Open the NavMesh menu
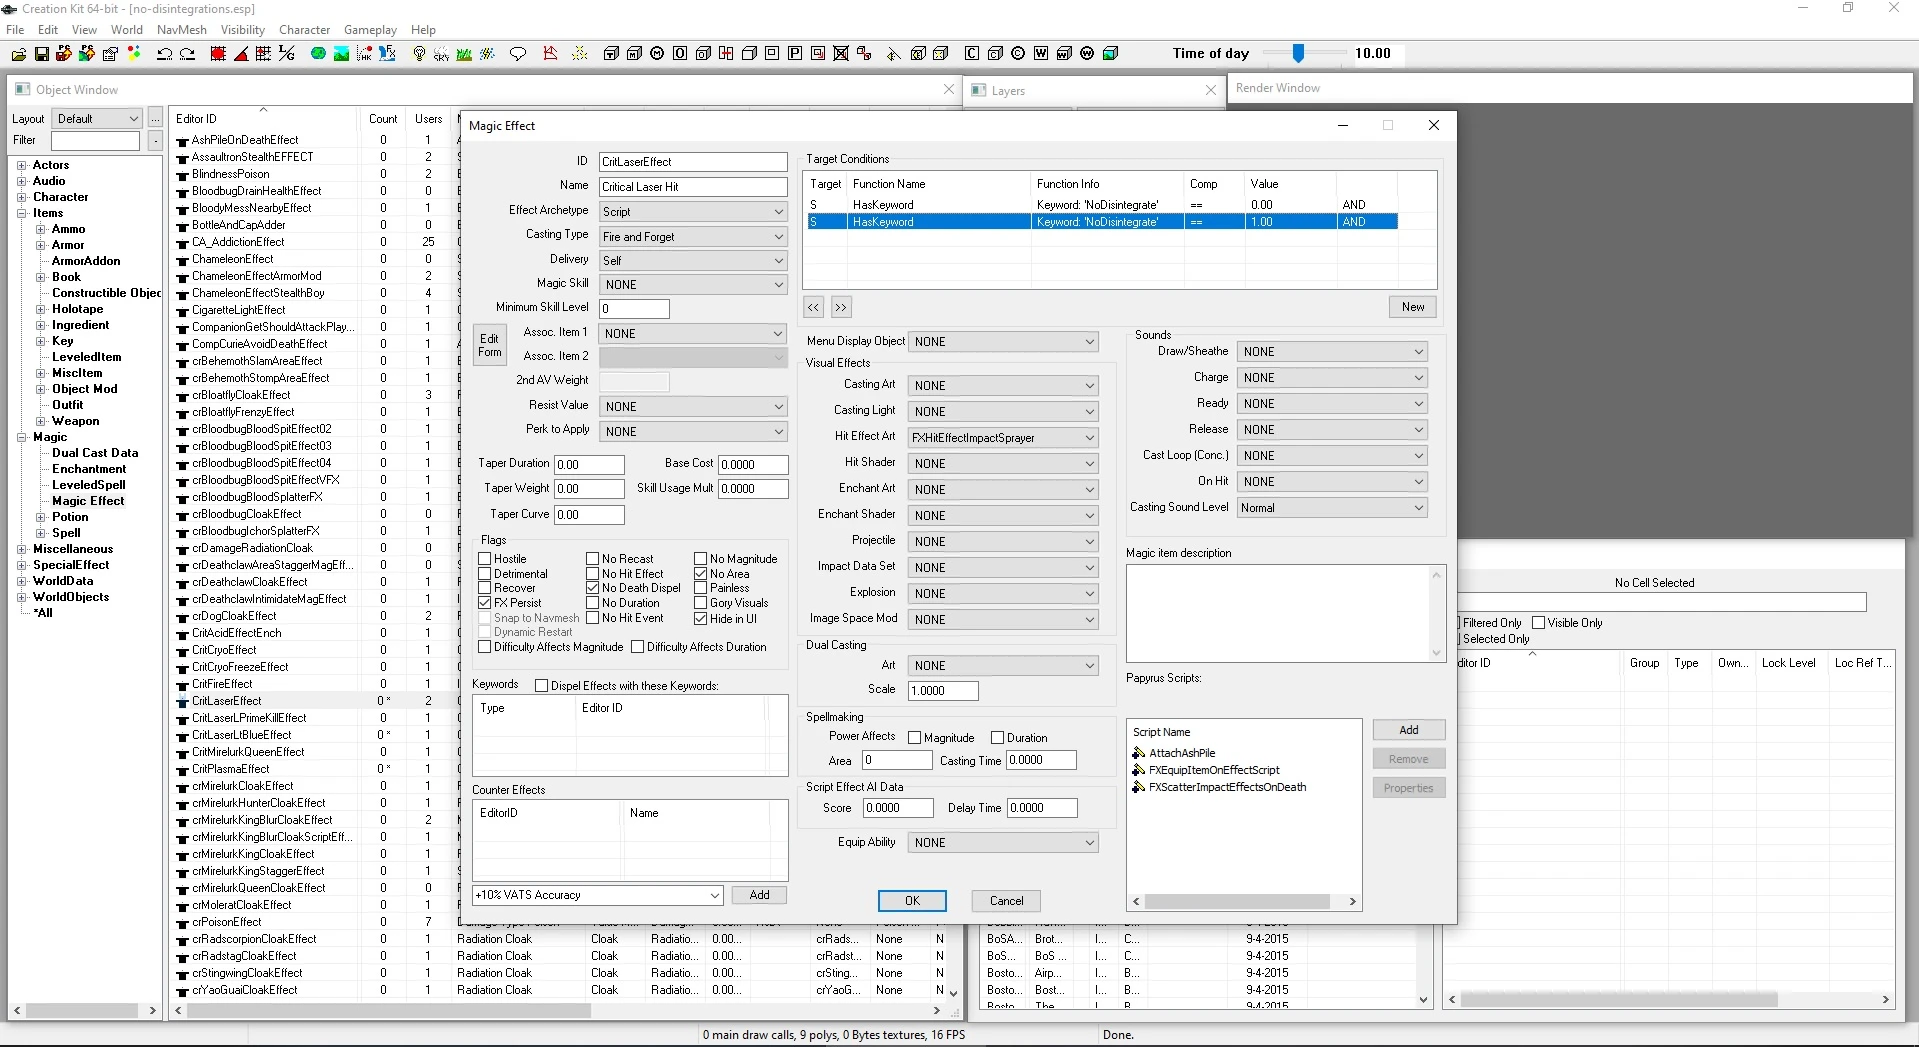This screenshot has height=1047, width=1919. coord(181,30)
